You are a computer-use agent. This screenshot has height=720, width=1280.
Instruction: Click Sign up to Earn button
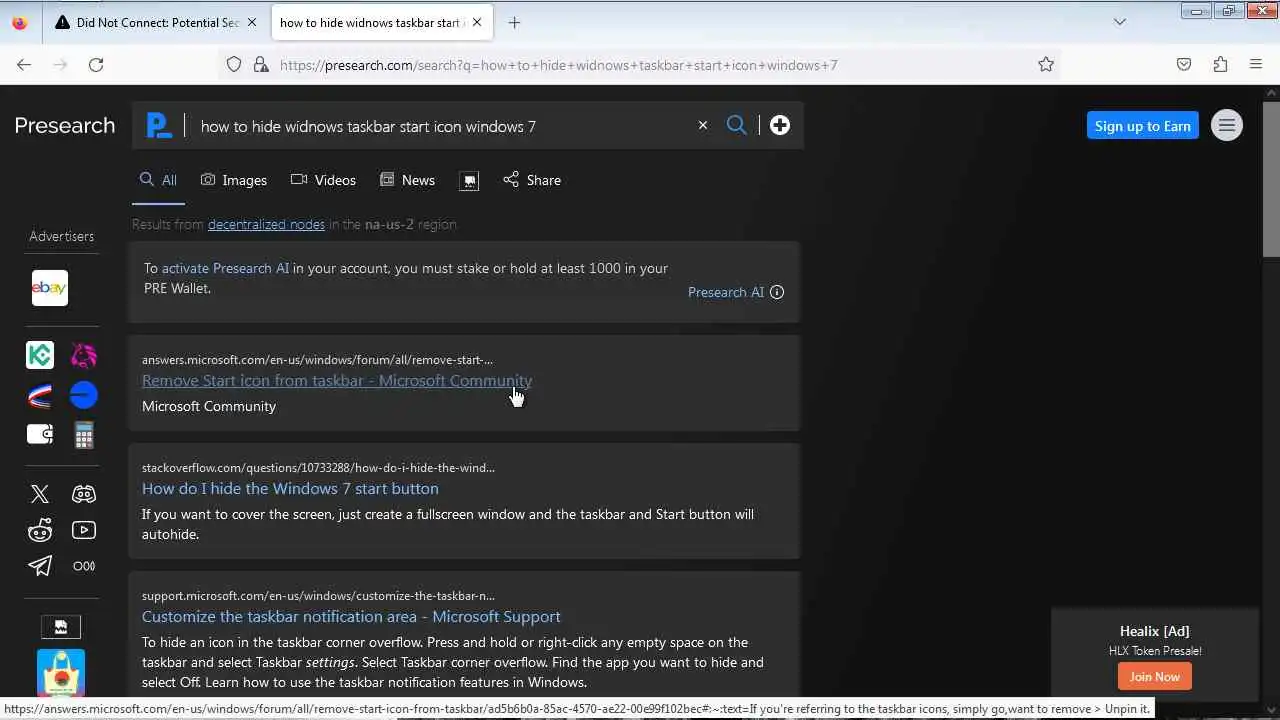click(x=1143, y=125)
